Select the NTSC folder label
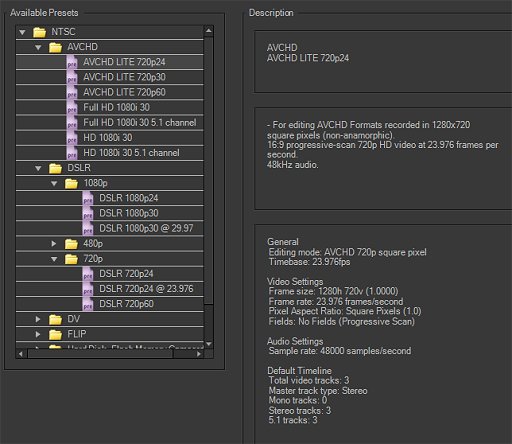Screen dimensions: 512x444 63,32
